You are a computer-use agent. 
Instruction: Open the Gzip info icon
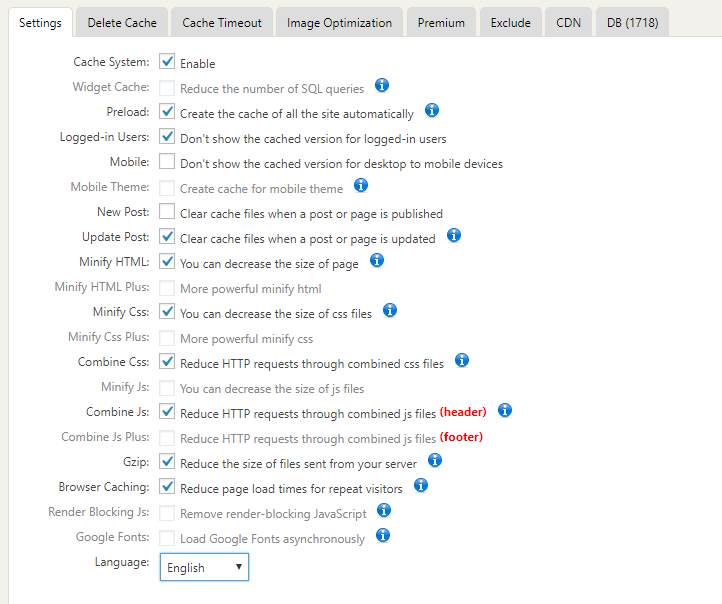pos(435,461)
